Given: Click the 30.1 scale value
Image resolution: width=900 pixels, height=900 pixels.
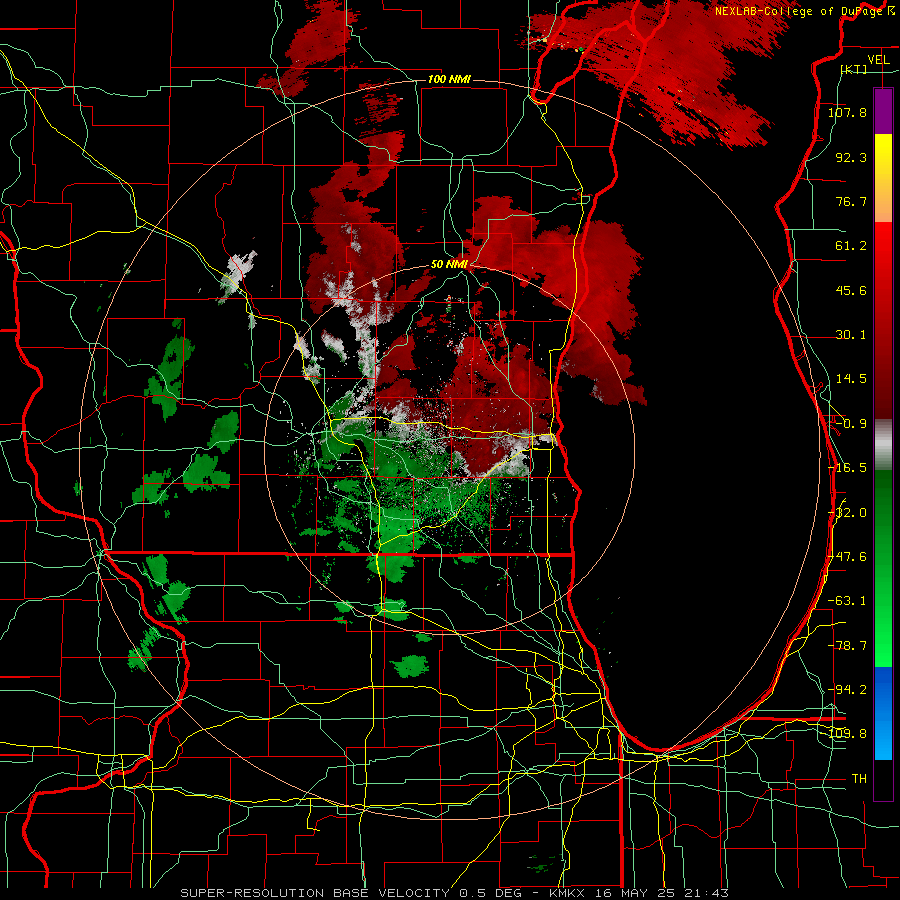Looking at the screenshot, I should [x=851, y=335].
